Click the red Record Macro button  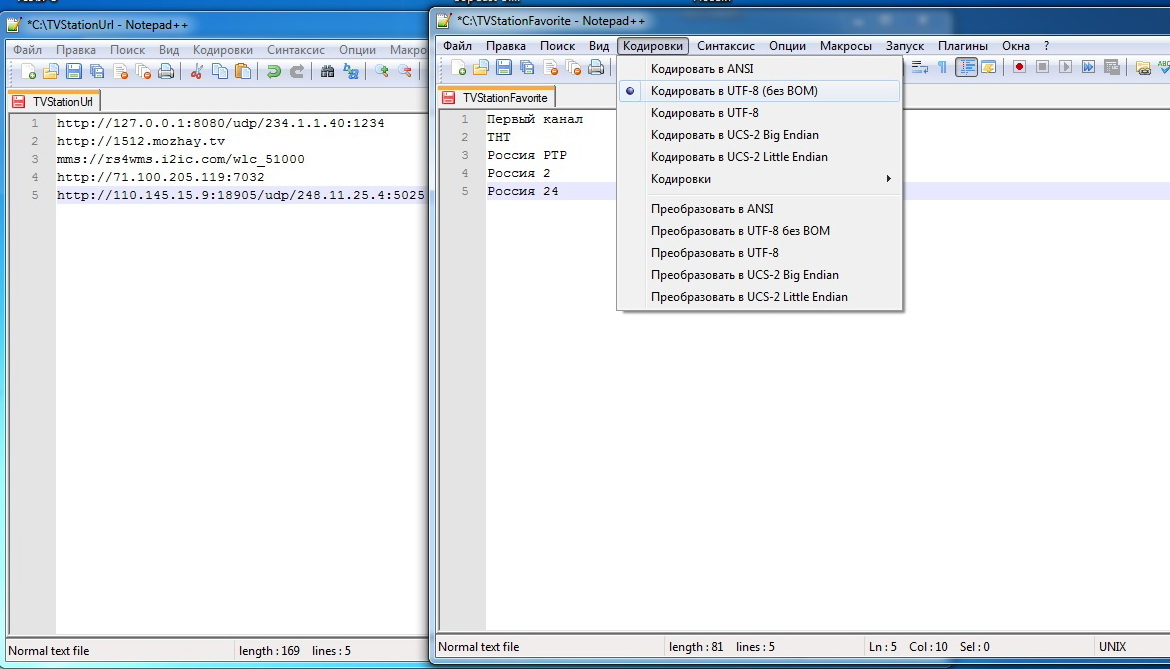(x=1019, y=67)
